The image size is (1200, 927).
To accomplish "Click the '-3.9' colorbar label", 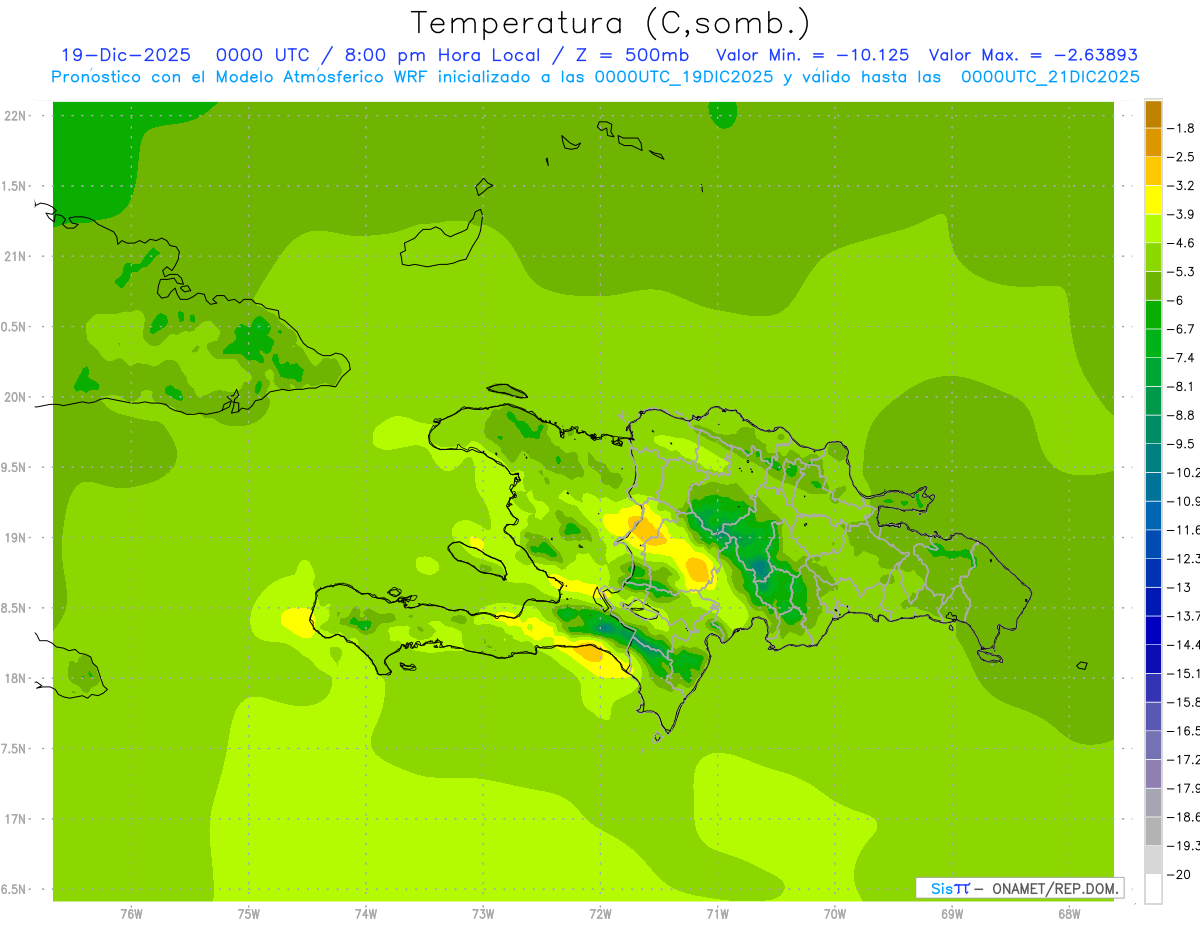I will point(1182,214).
